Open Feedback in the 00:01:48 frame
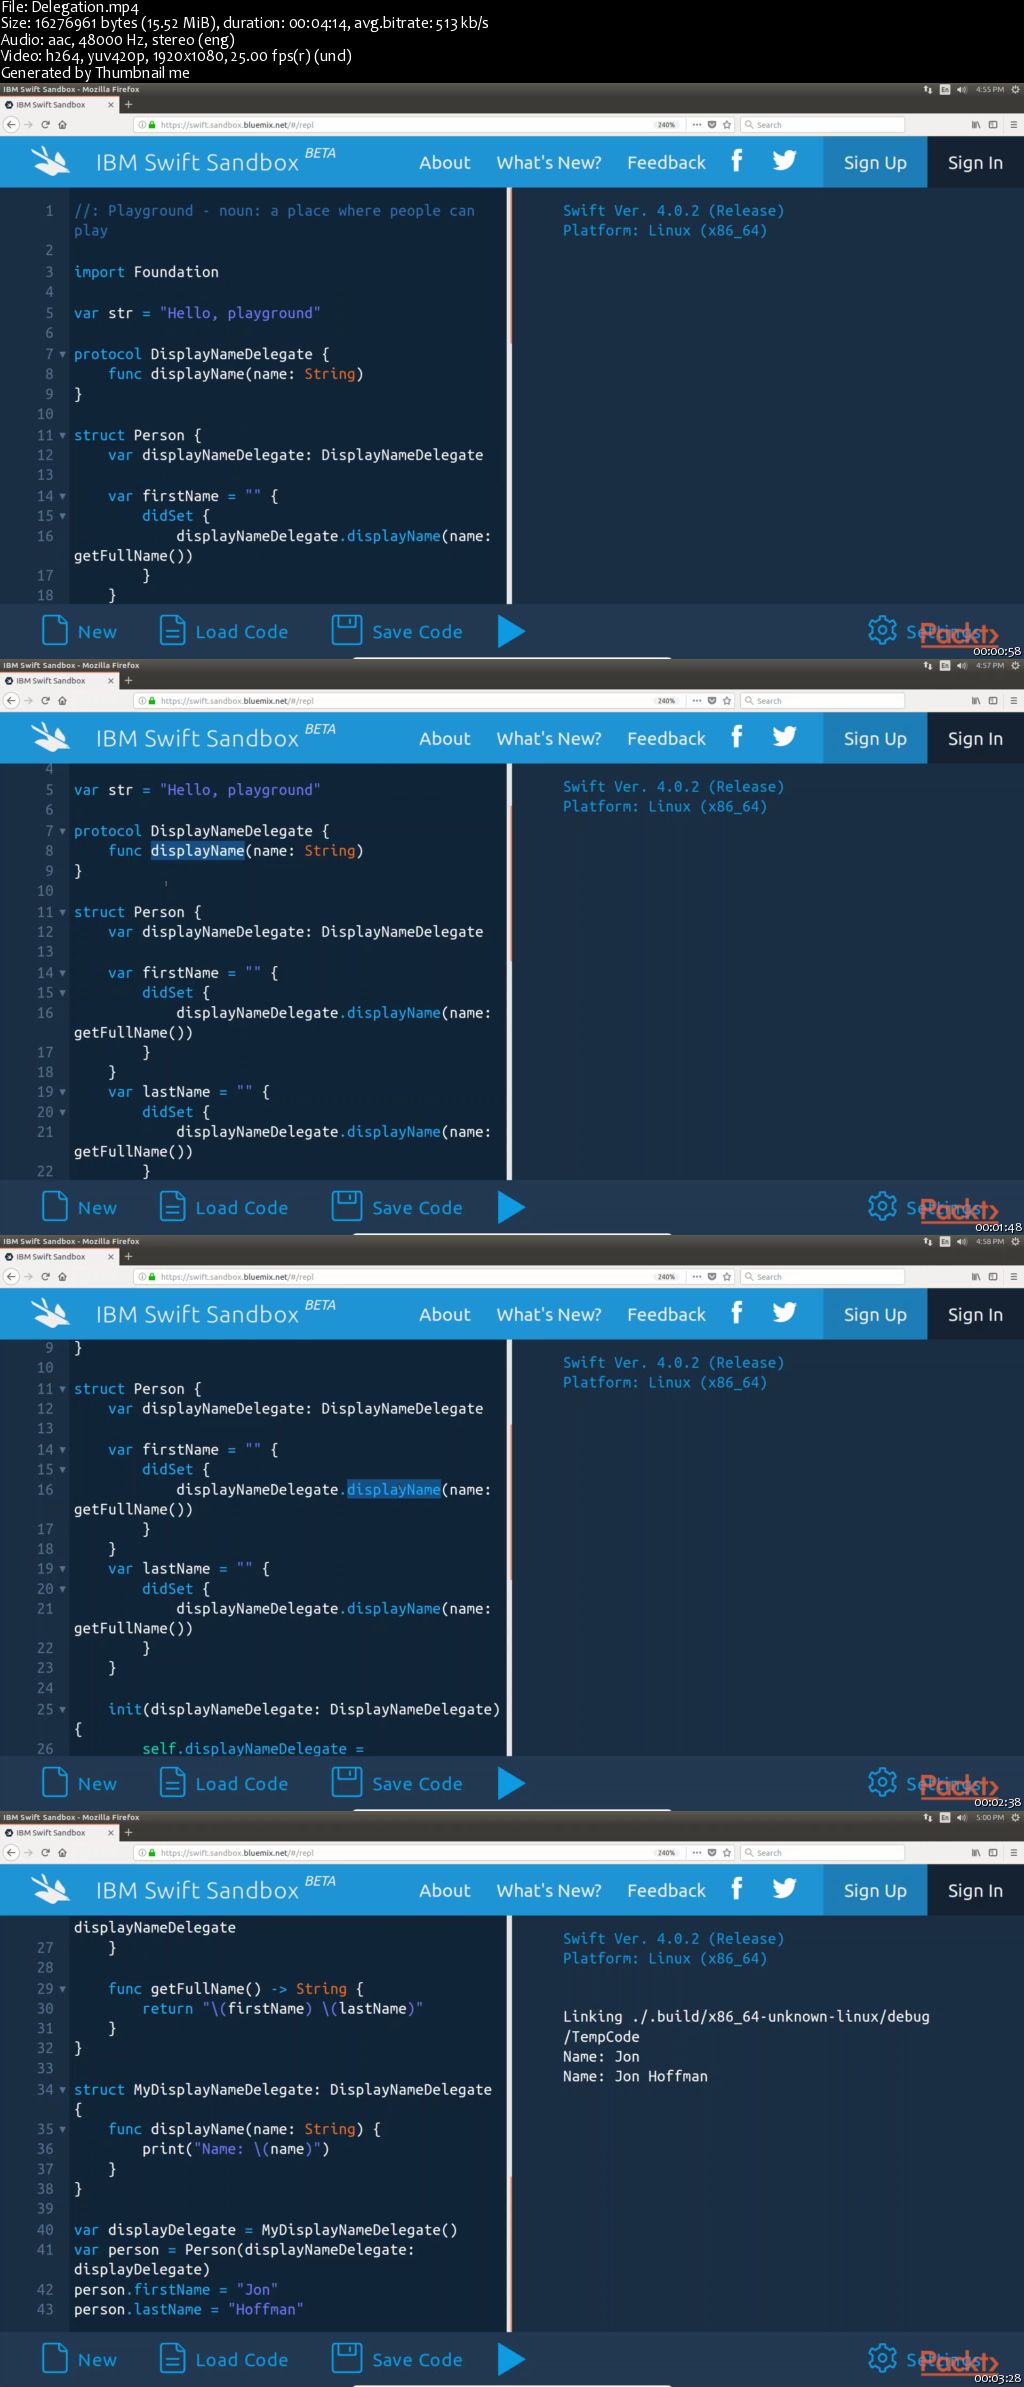Viewport: 1024px width, 2387px height. tap(666, 738)
